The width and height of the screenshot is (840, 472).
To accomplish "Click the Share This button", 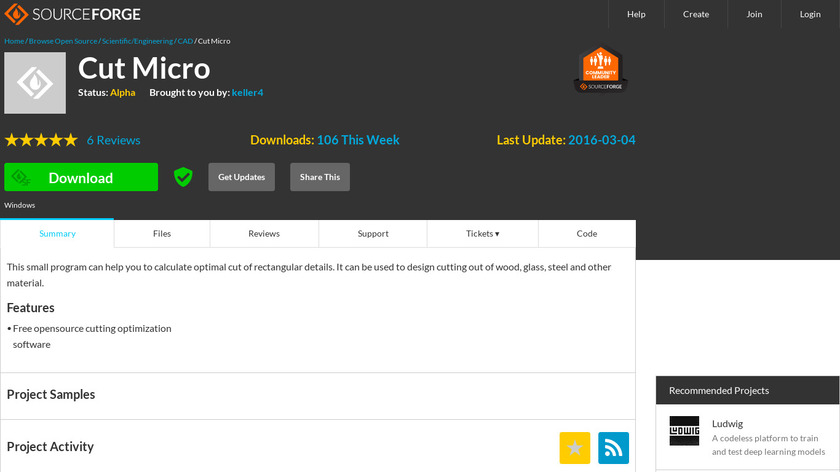I will coord(320,177).
